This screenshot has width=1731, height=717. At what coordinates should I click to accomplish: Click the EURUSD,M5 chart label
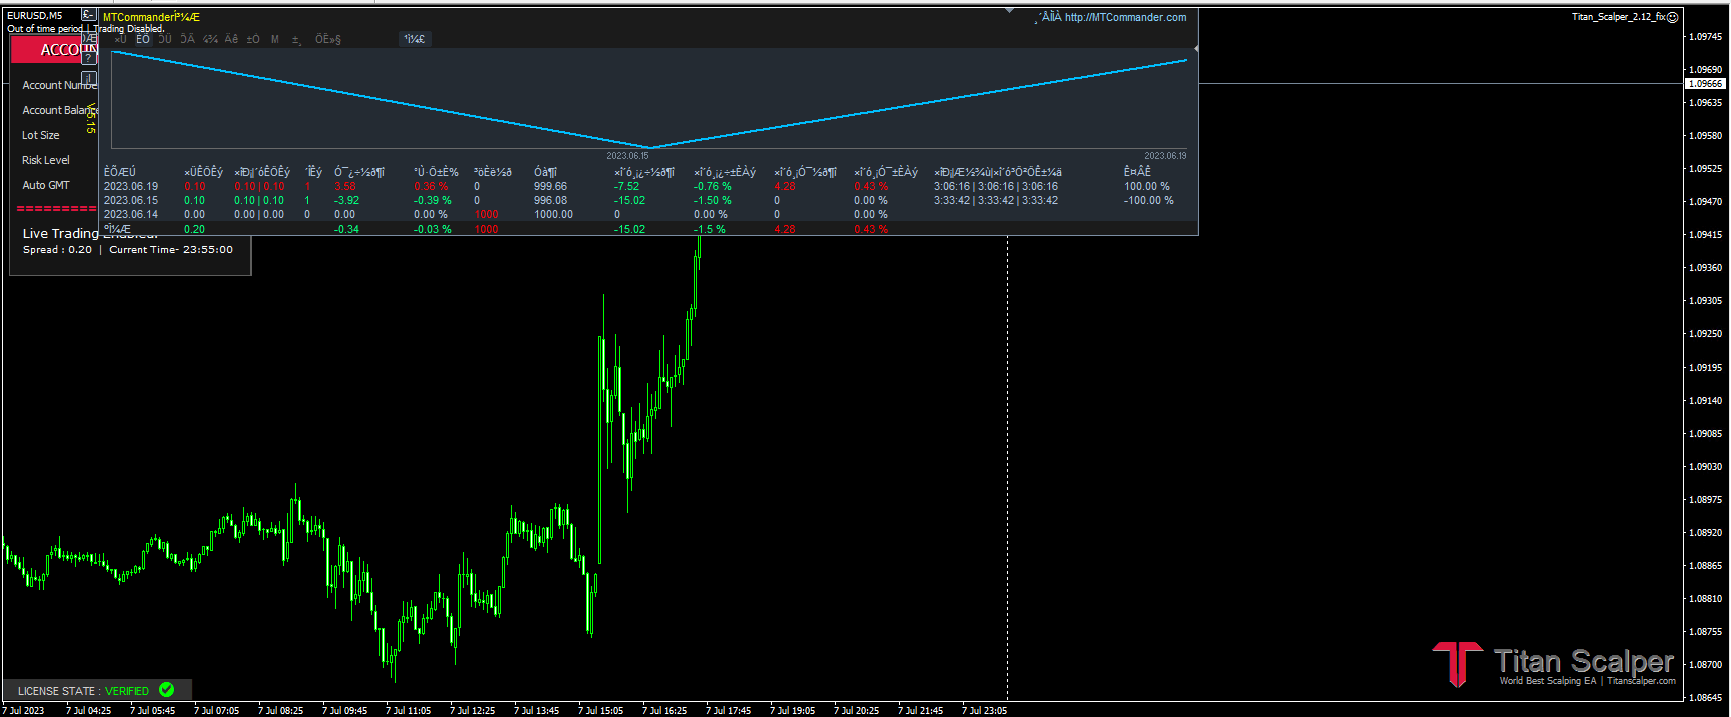[x=35, y=16]
